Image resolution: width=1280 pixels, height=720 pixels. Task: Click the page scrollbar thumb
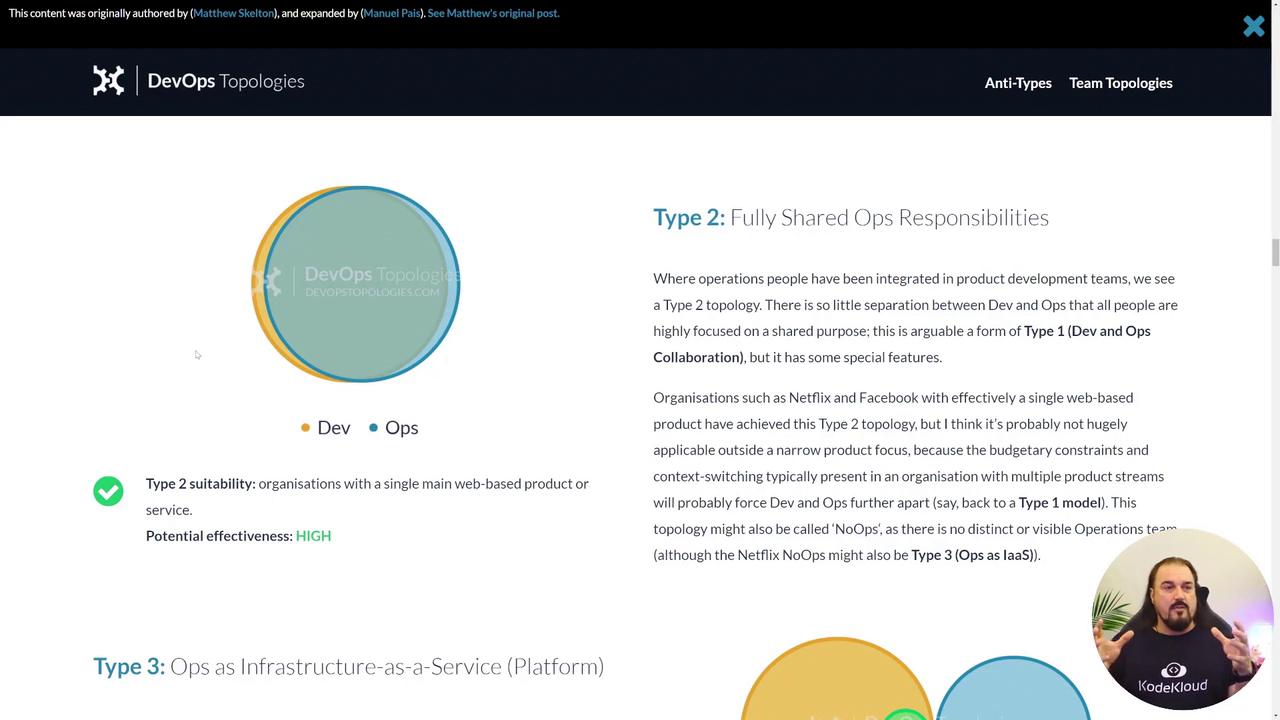(x=1274, y=252)
